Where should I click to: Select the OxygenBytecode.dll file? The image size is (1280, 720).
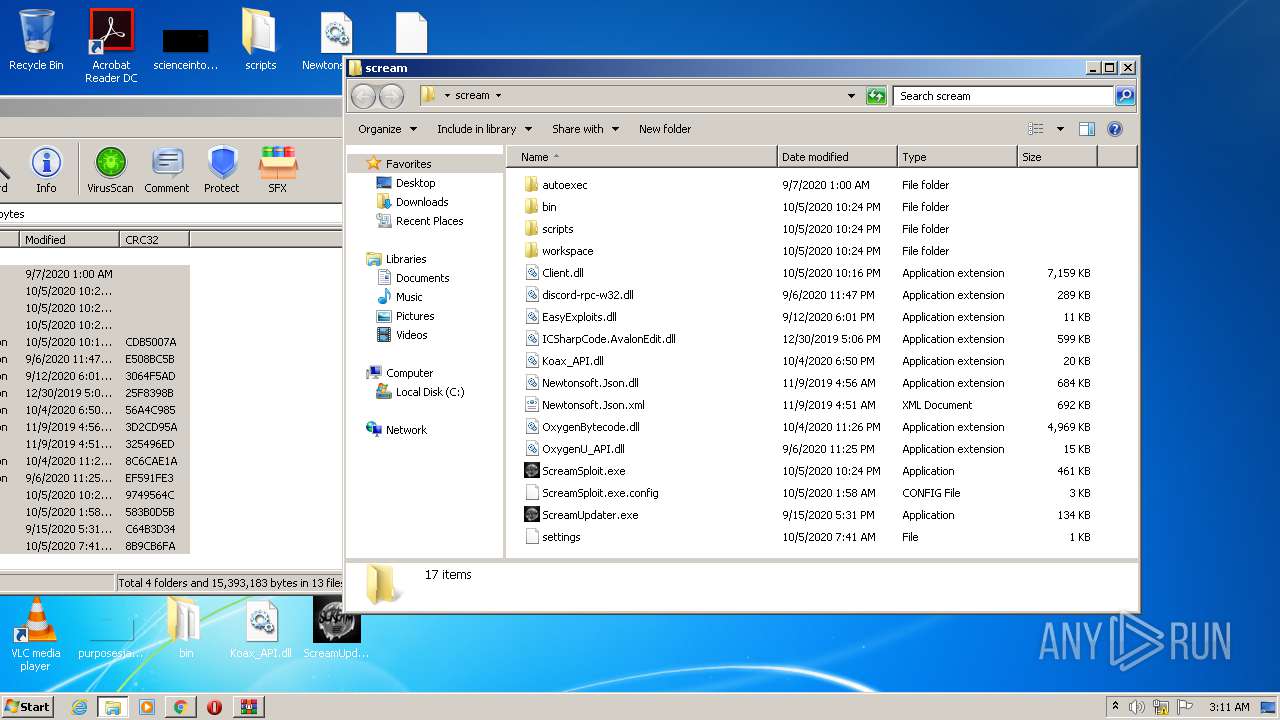coord(590,427)
